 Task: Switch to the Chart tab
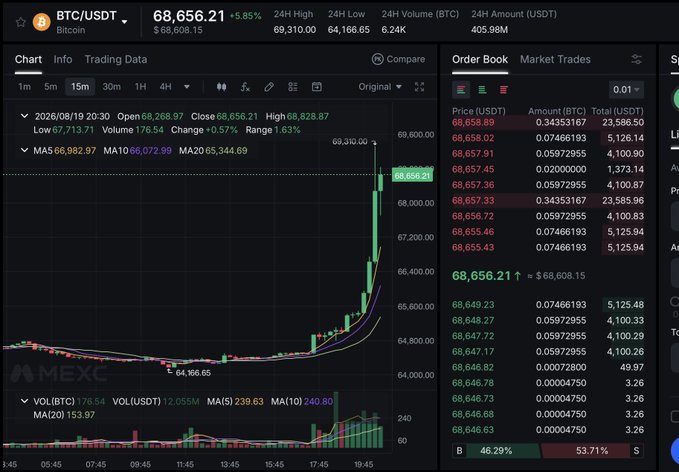[x=28, y=59]
